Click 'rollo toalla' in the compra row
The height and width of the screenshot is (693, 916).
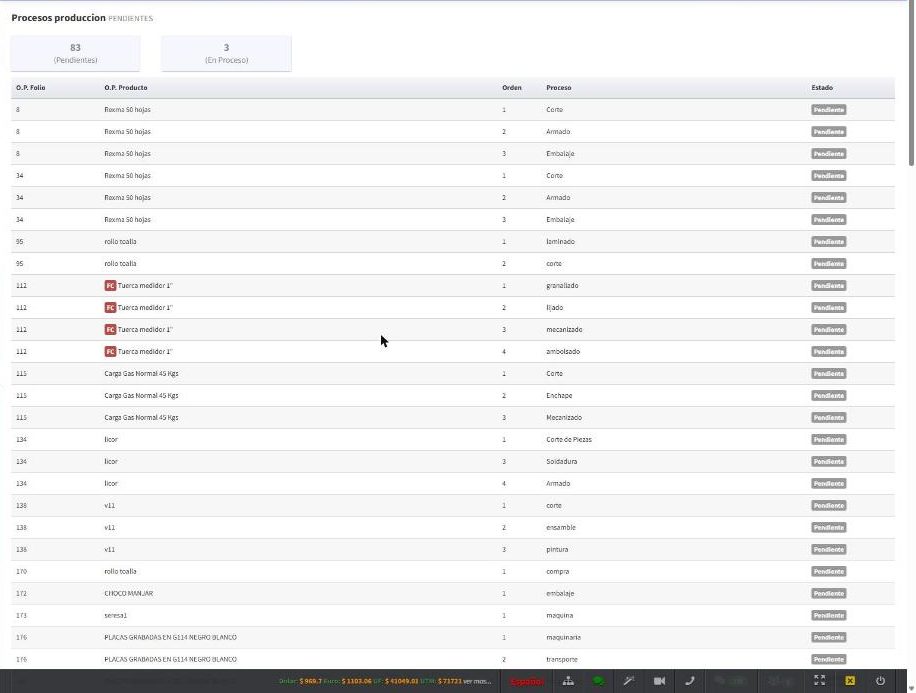point(120,571)
